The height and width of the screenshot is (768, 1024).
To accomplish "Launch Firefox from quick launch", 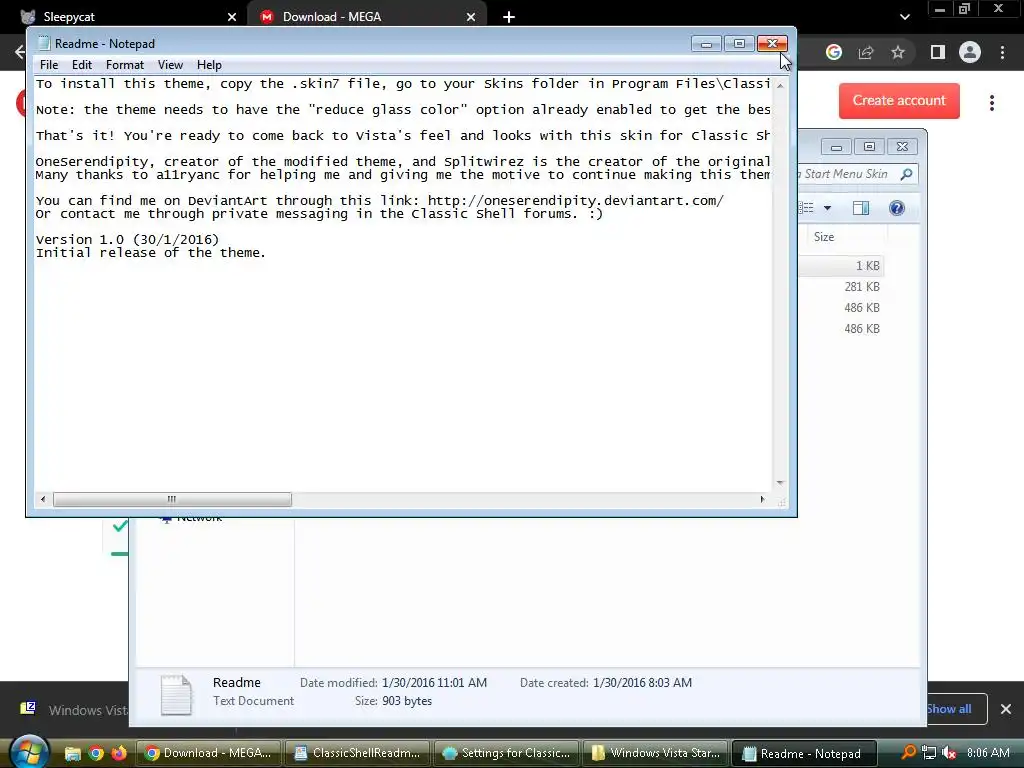I will tap(119, 754).
